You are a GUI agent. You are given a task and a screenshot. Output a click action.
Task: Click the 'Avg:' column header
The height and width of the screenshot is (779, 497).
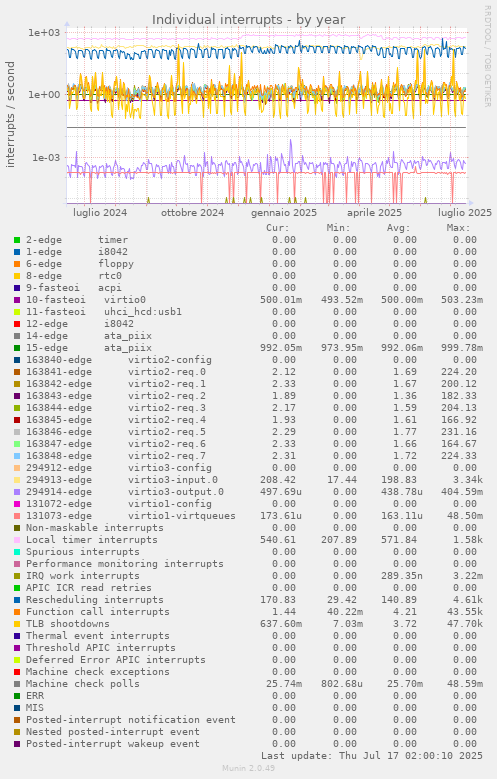click(x=399, y=228)
